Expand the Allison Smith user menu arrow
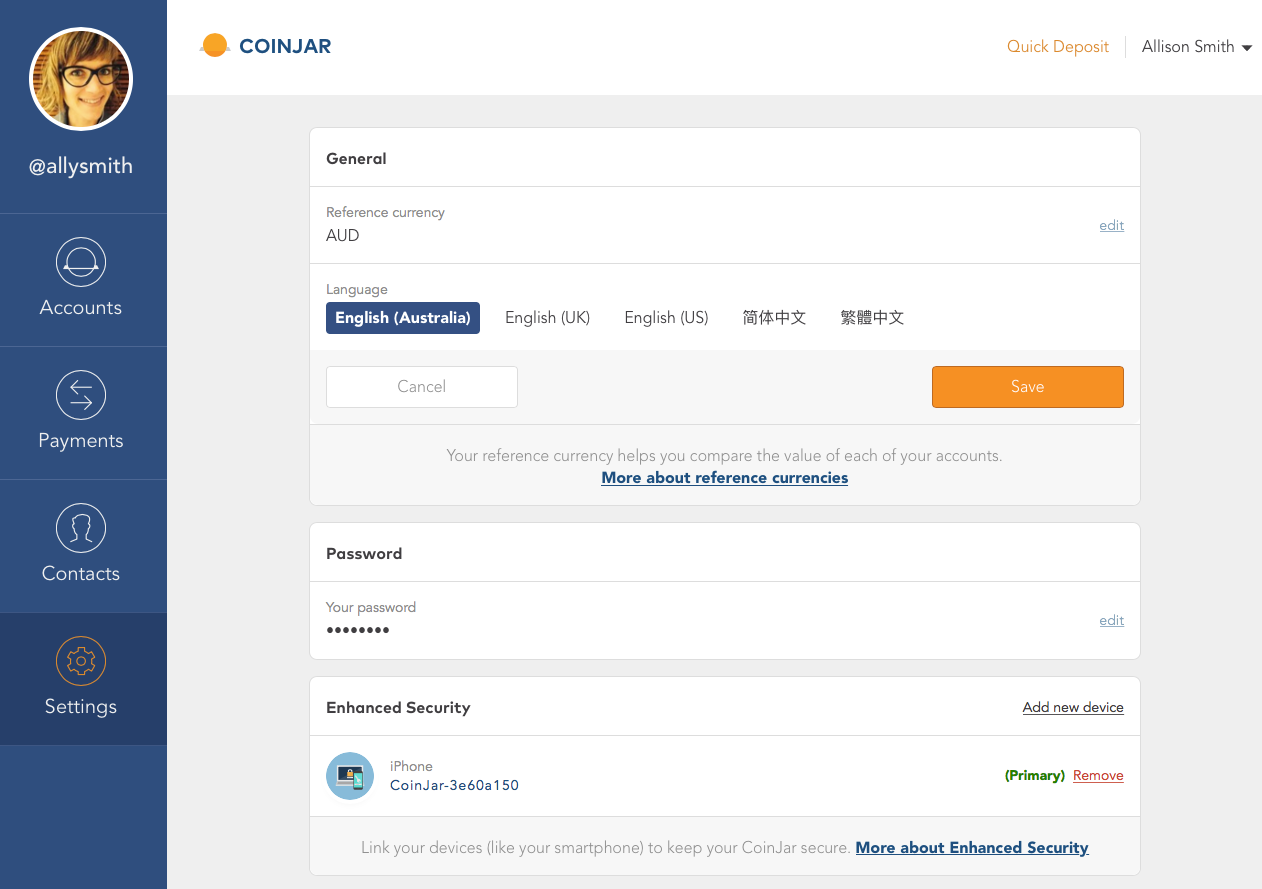This screenshot has width=1262, height=889. 1247,48
